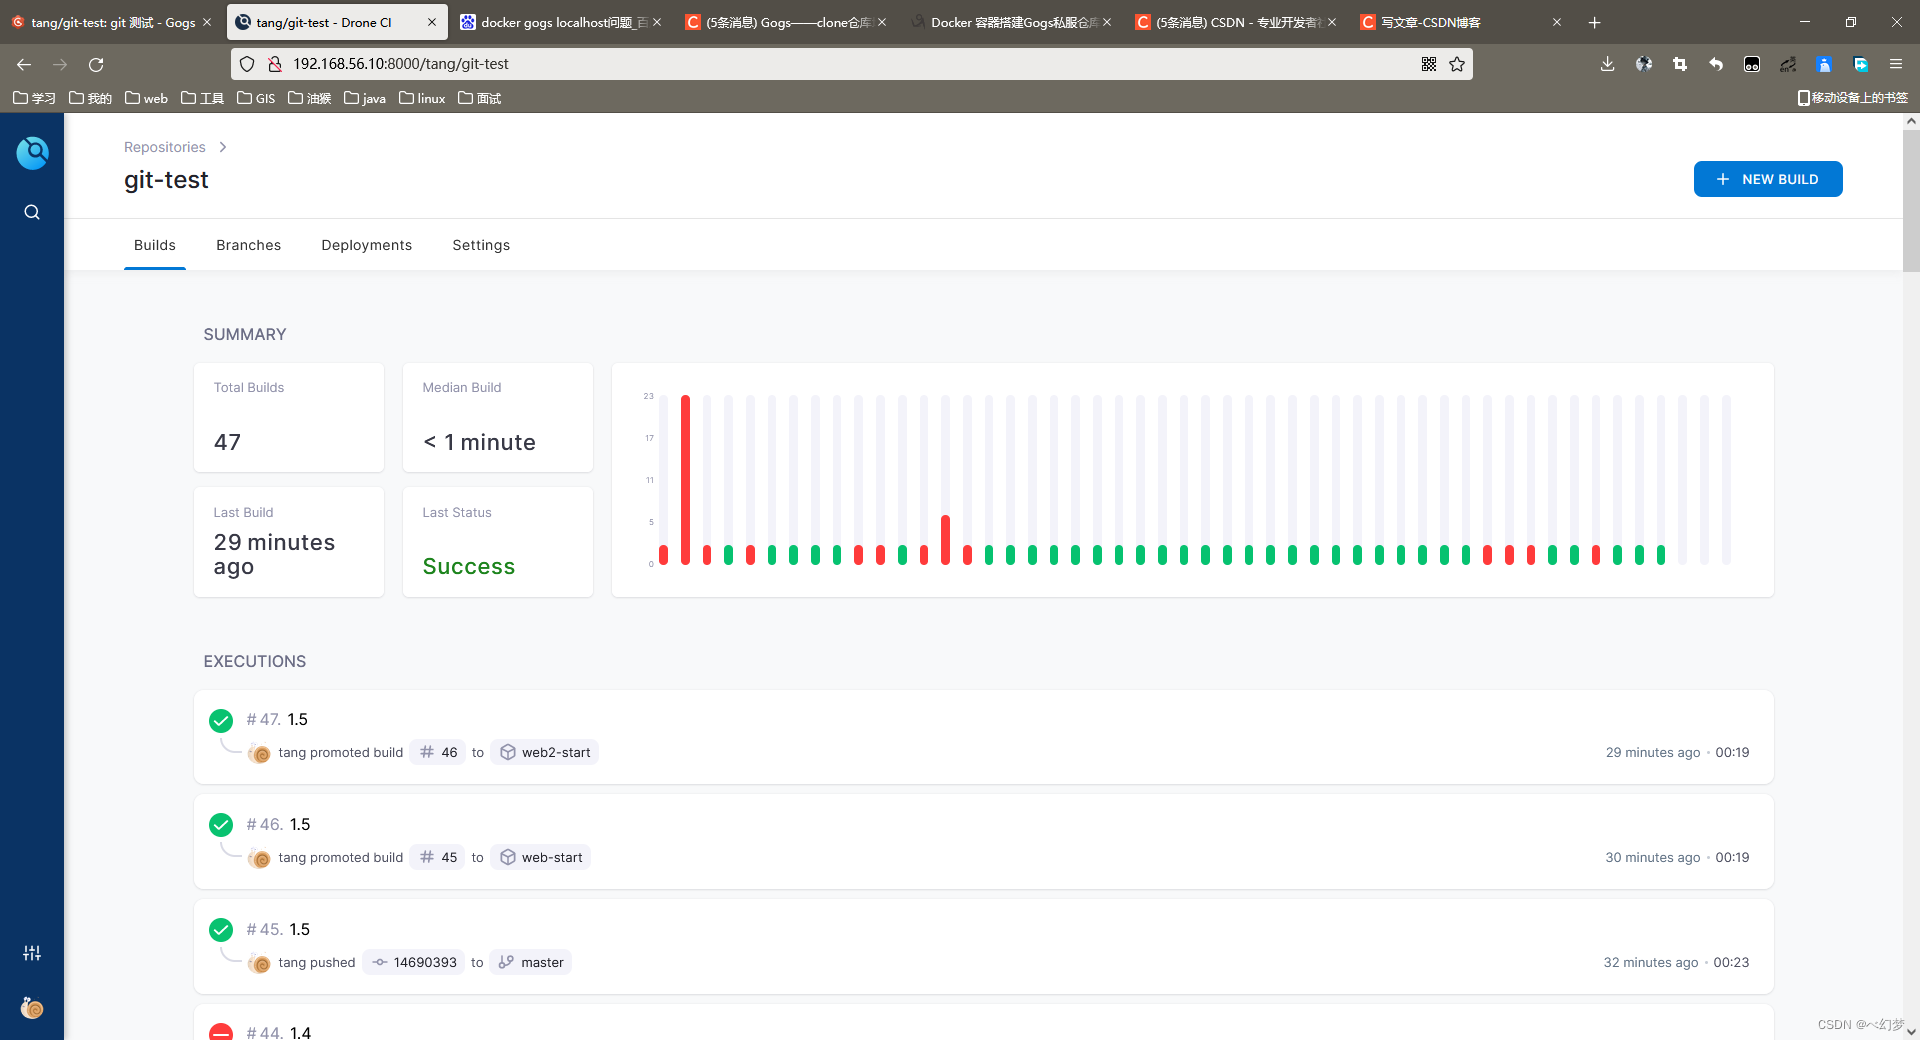Switch to the tang/git-test Gogs browser tab
This screenshot has width=1920, height=1040.
pos(110,22)
